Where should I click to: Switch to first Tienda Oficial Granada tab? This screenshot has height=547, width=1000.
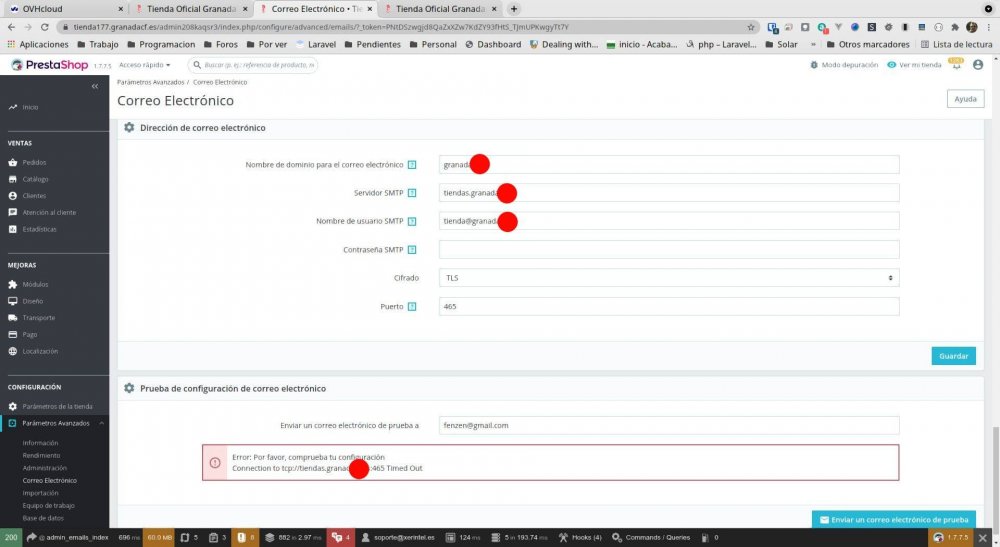pos(191,9)
